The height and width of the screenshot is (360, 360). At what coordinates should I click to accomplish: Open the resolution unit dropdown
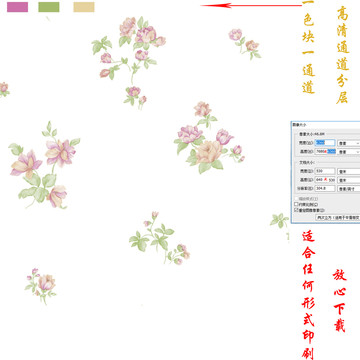tap(349, 189)
